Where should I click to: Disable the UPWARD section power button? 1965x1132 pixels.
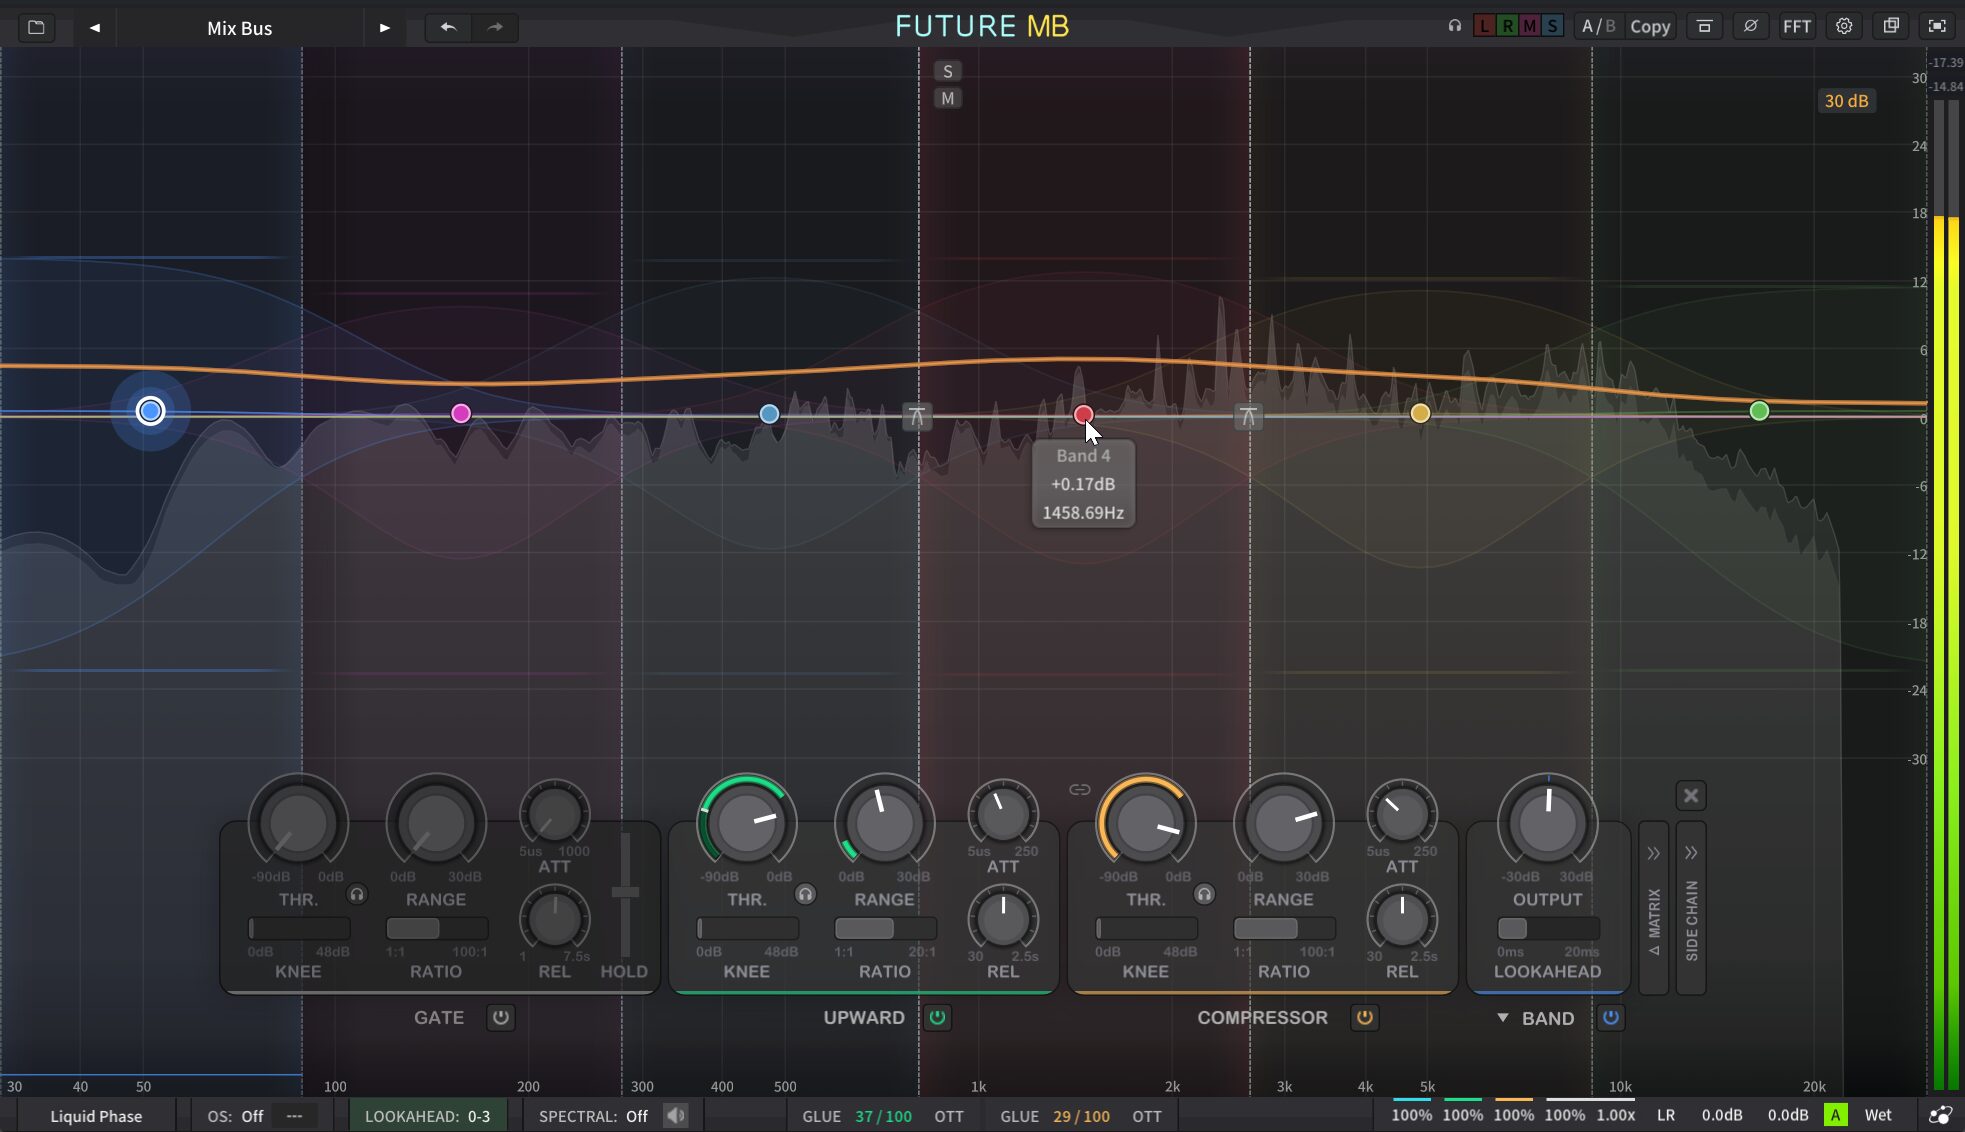(x=937, y=1018)
